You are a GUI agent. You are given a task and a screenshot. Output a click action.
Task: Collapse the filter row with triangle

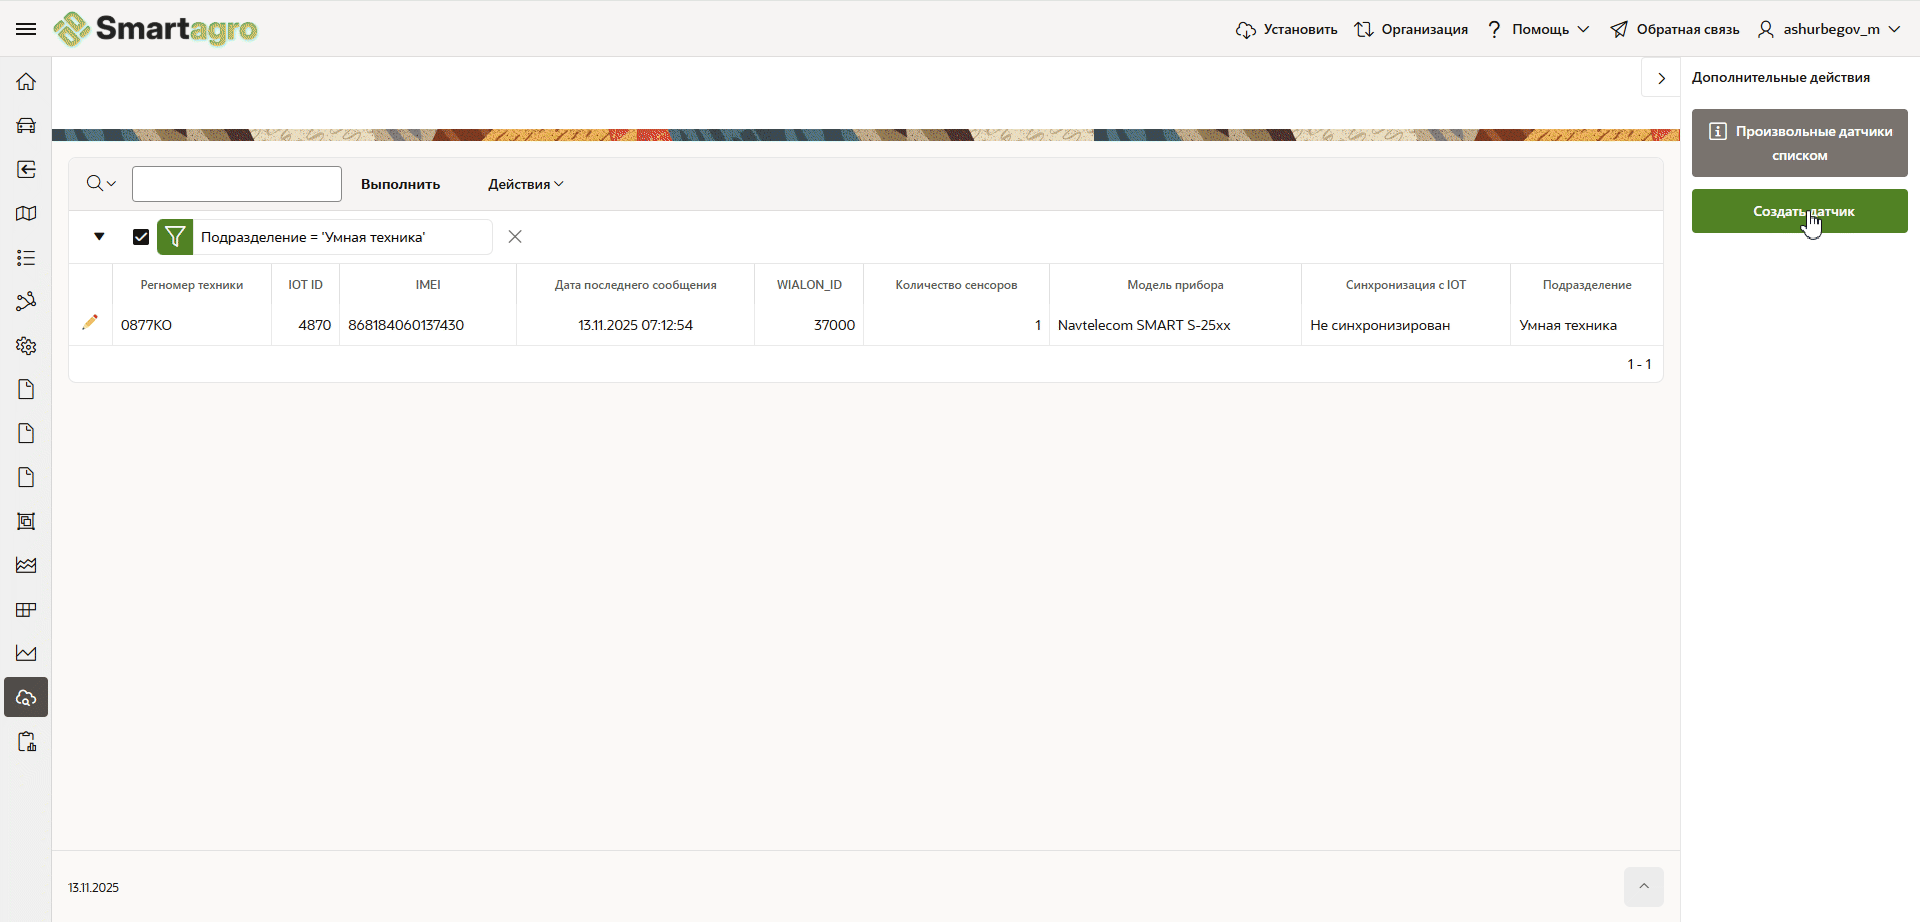tap(99, 237)
